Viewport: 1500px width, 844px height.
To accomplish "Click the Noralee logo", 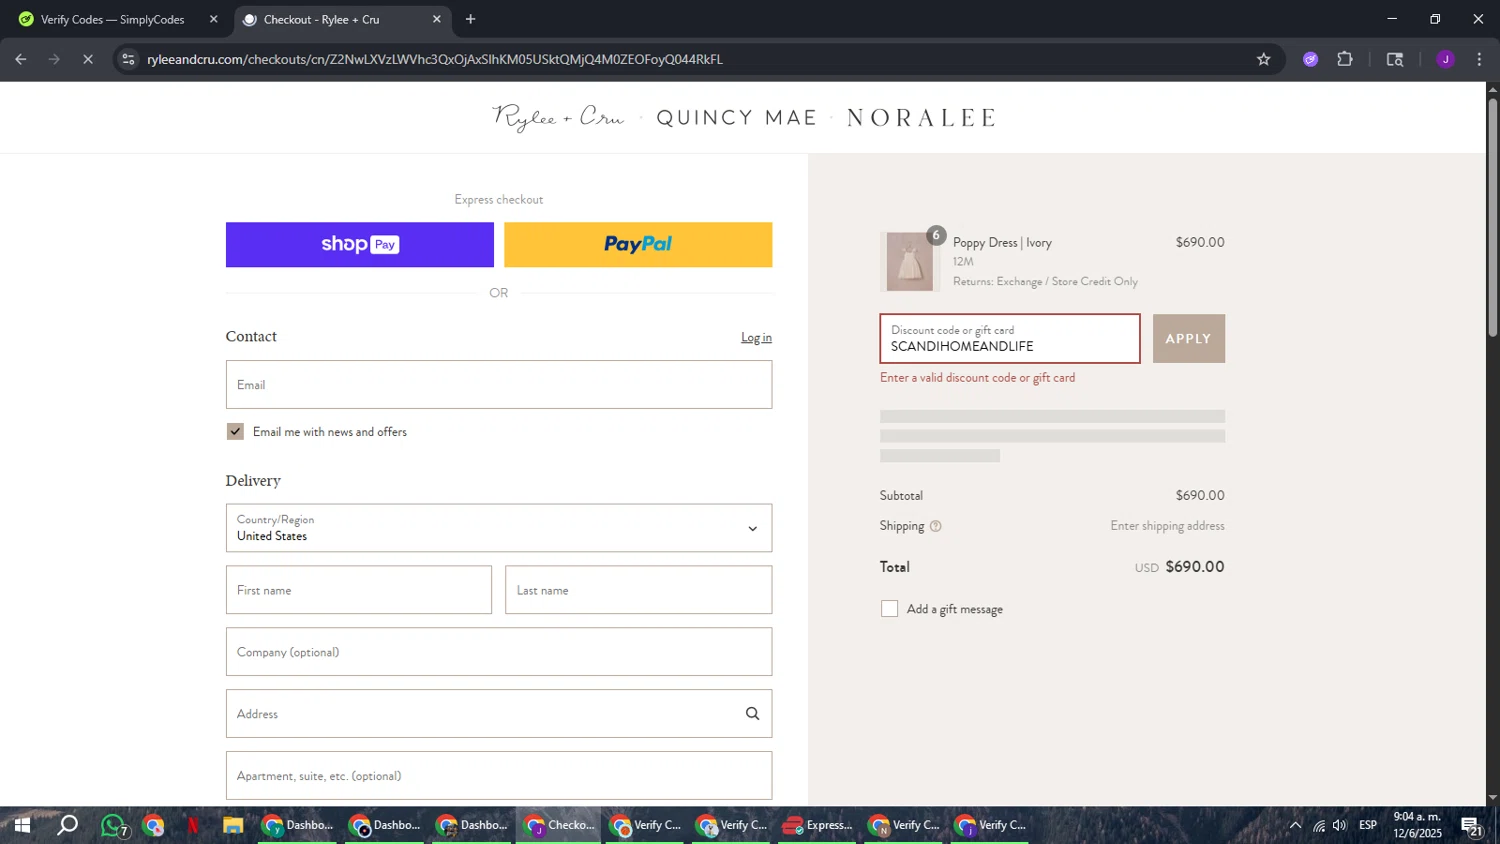I will (921, 118).
